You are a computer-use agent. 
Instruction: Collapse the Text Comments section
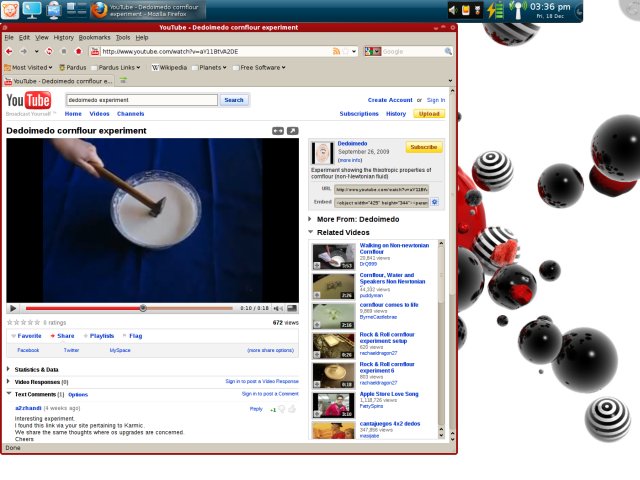(x=9, y=394)
